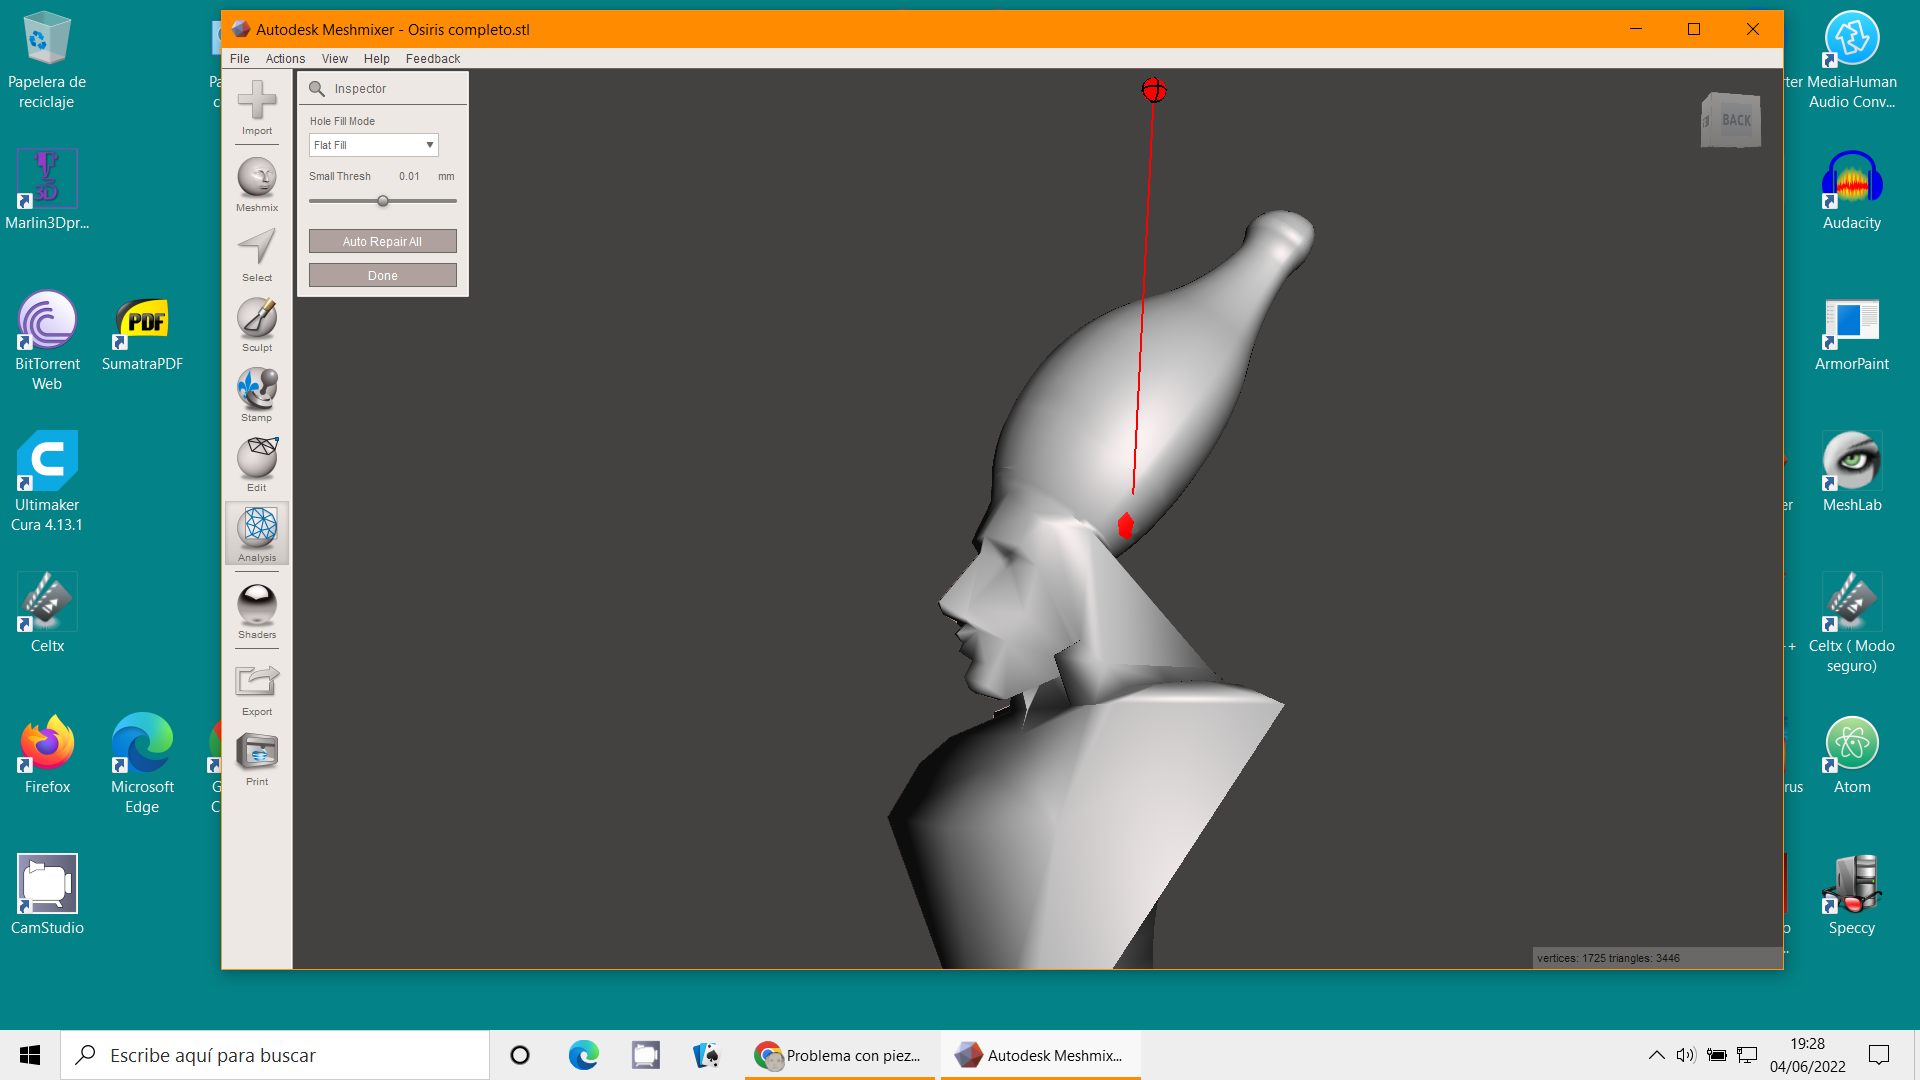Click the Small Thresh slider handle
The height and width of the screenshot is (1080, 1920).
[383, 201]
